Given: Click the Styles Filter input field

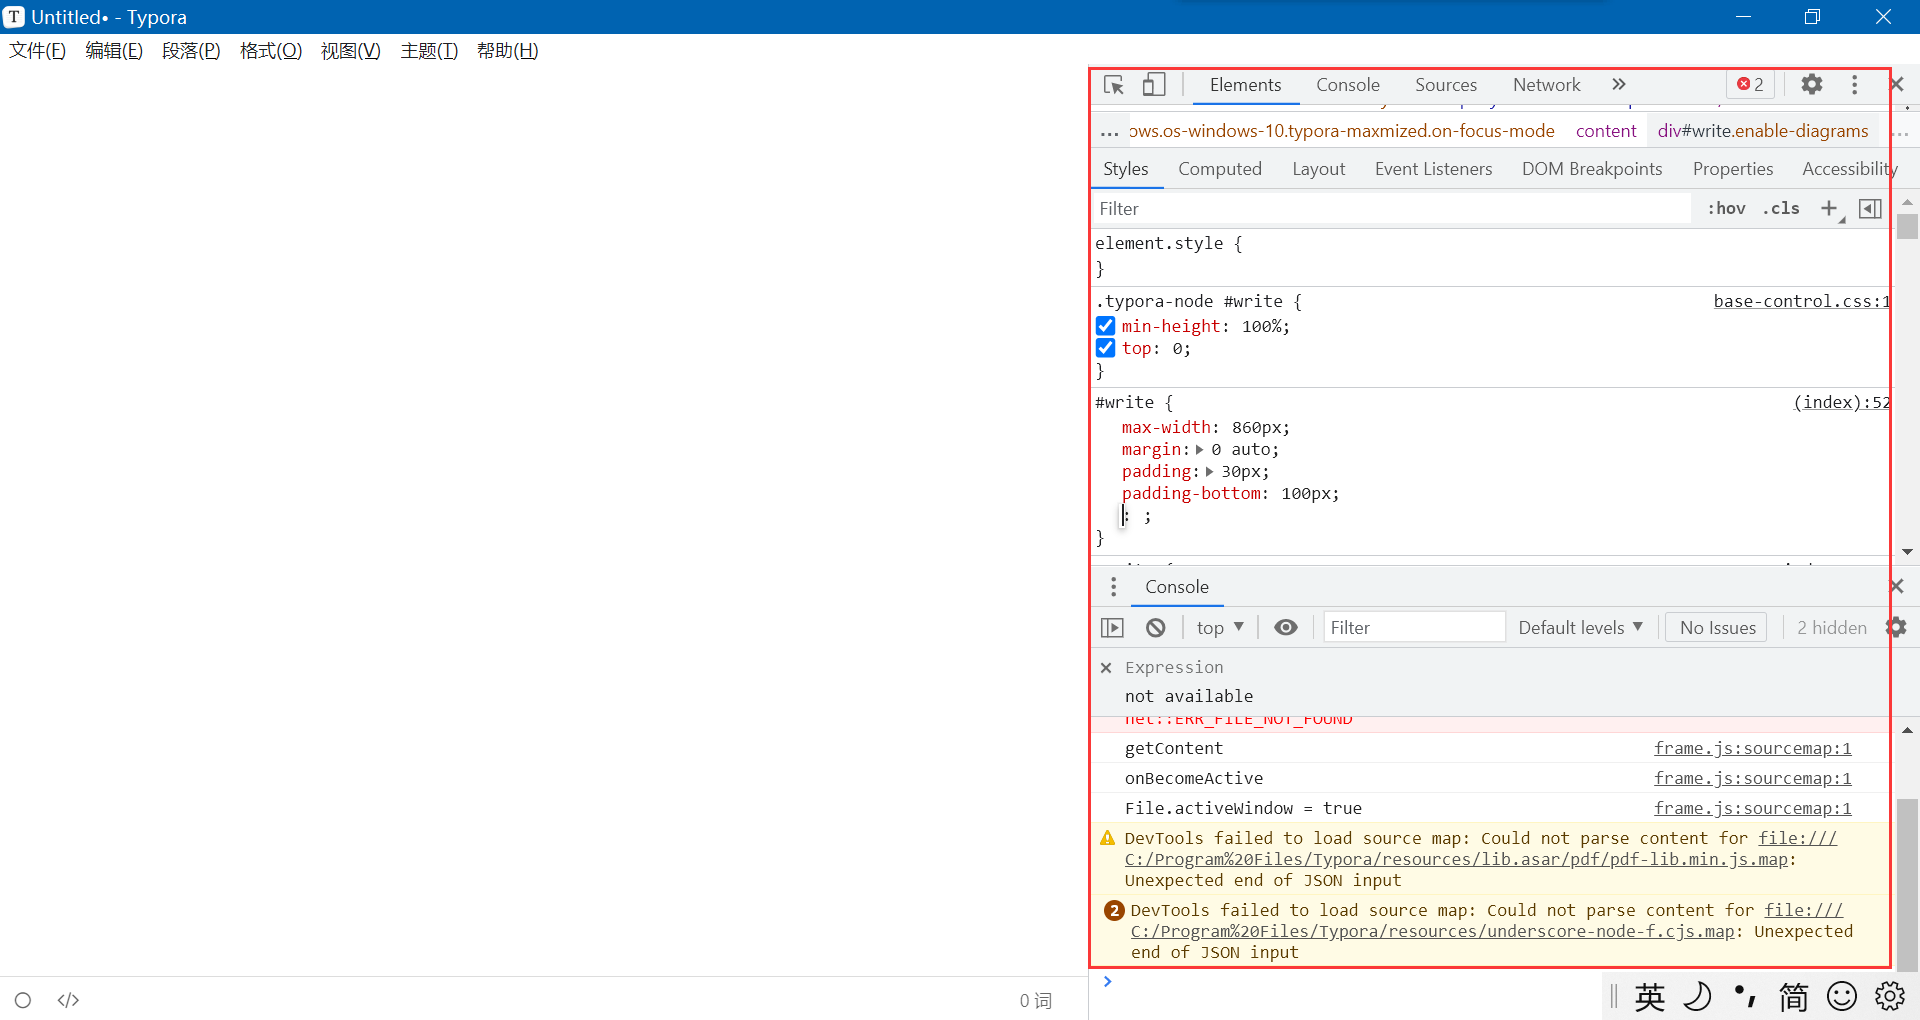Looking at the screenshot, I should pos(1392,209).
